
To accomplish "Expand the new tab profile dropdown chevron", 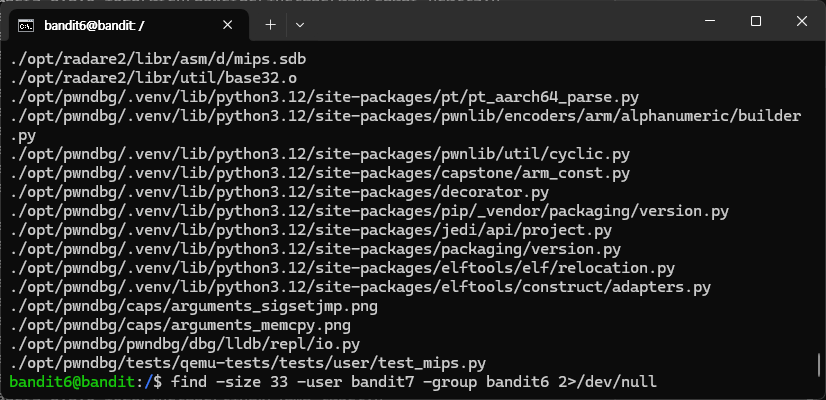I will pyautogui.click(x=300, y=25).
